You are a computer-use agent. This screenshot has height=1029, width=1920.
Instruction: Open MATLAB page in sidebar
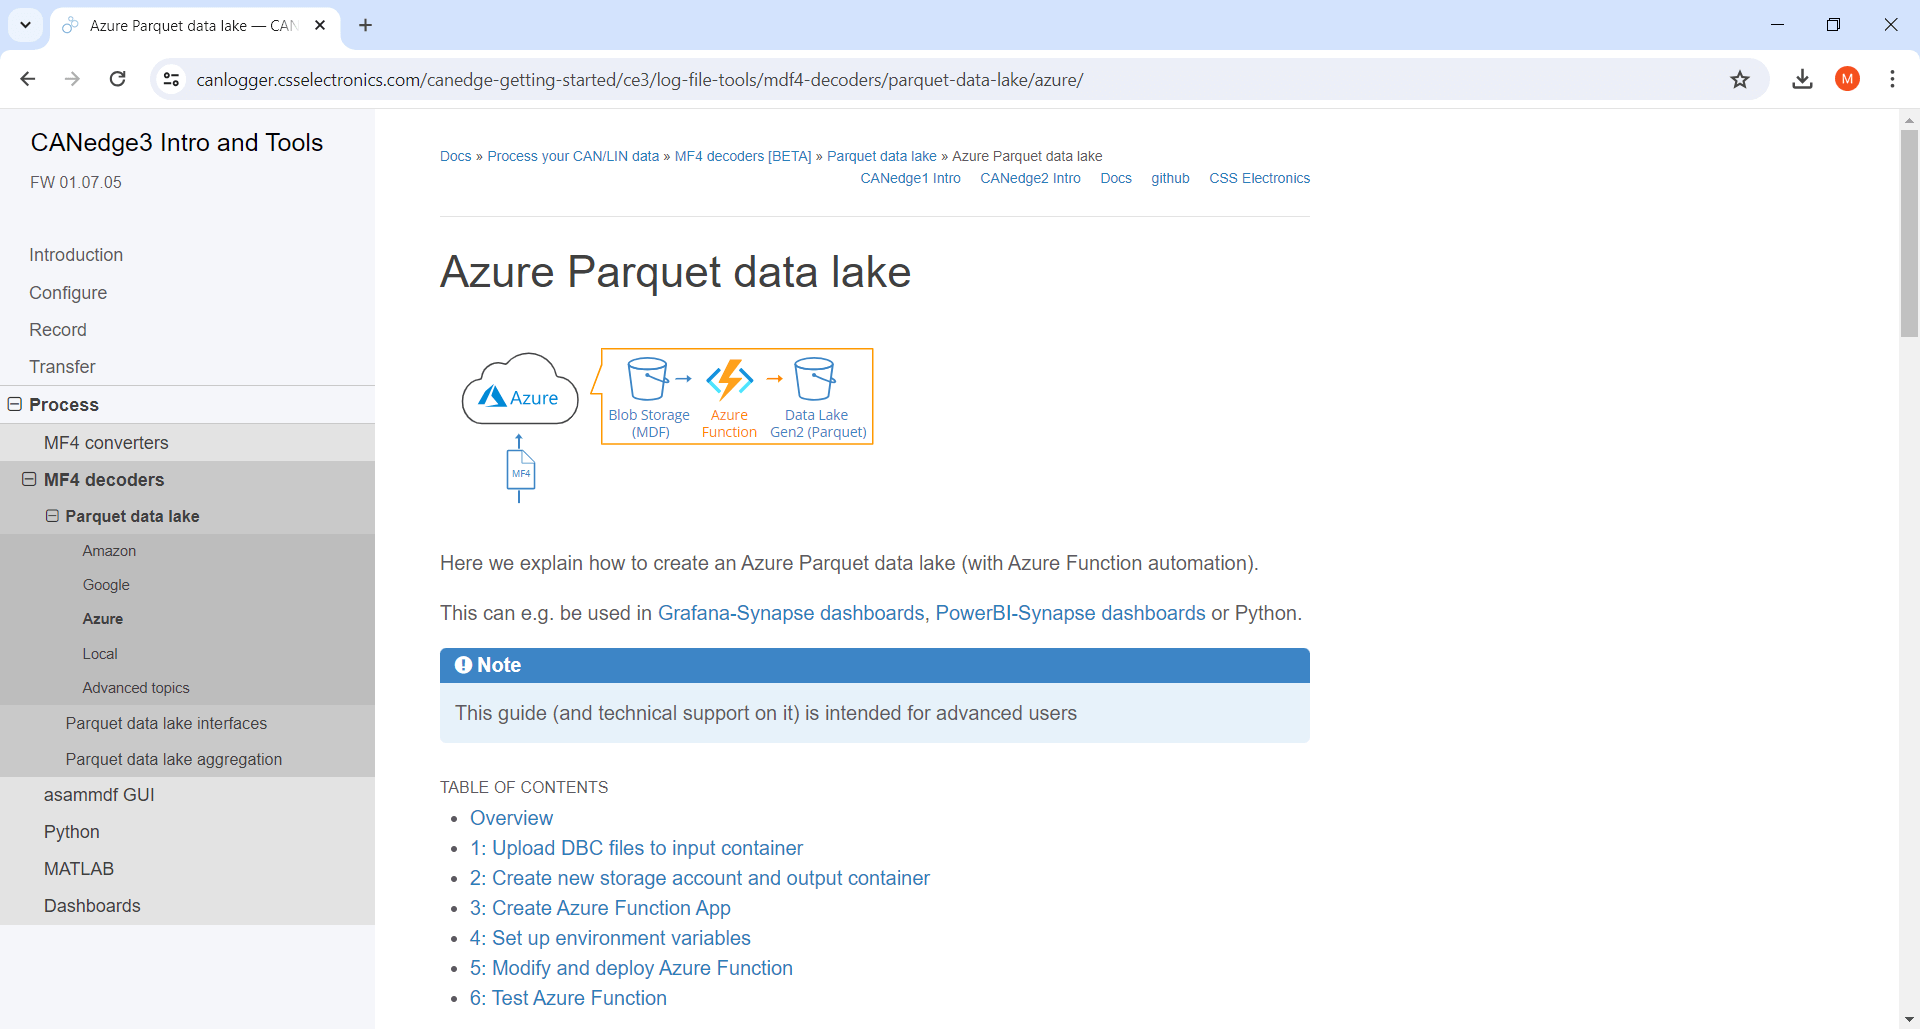tap(79, 869)
